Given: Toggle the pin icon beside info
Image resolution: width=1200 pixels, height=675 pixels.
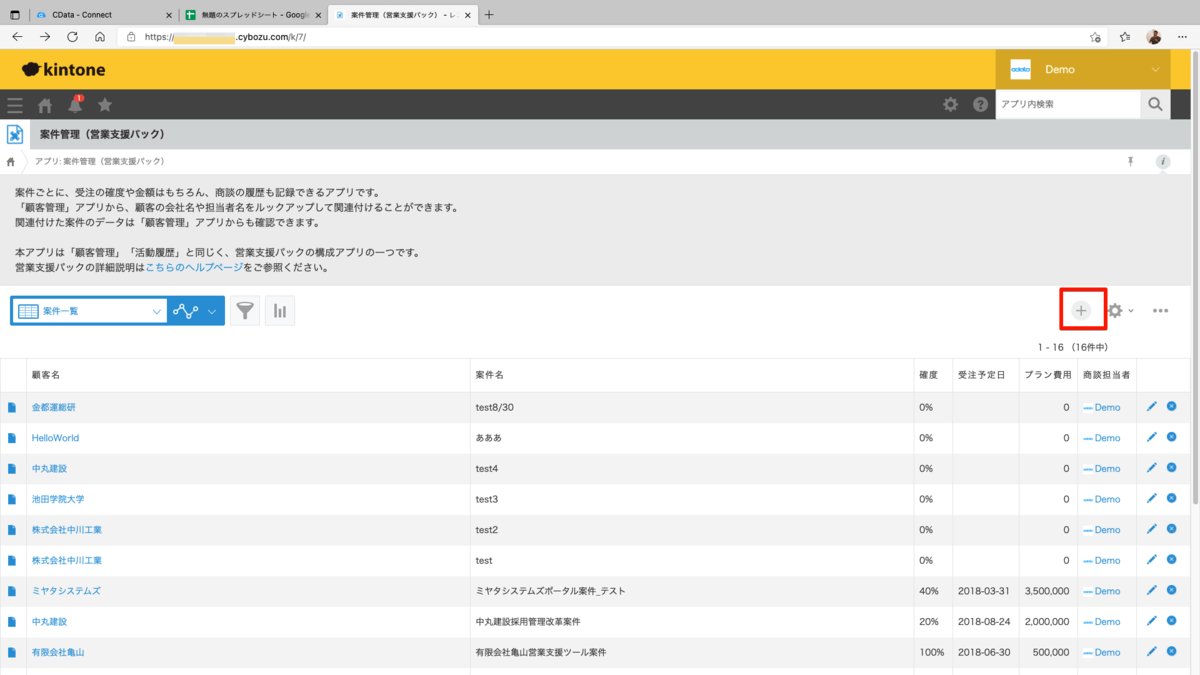Looking at the screenshot, I should click(x=1131, y=162).
